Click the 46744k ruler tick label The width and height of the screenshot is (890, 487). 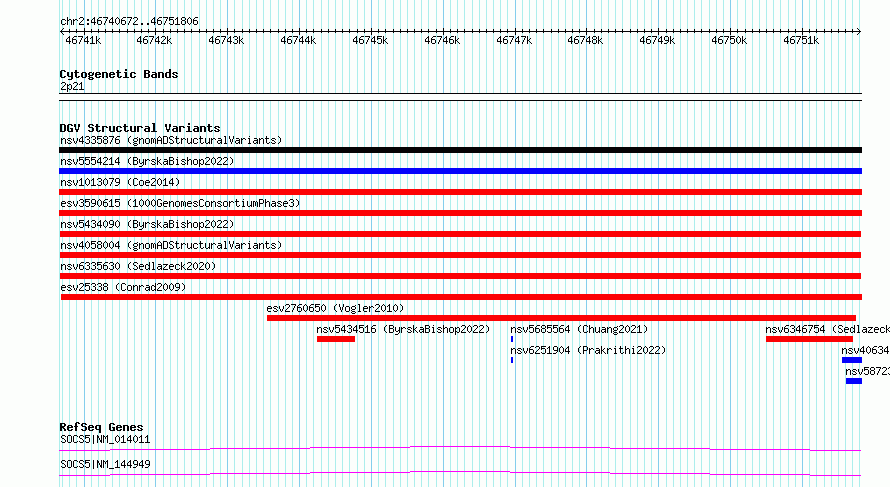point(298,41)
